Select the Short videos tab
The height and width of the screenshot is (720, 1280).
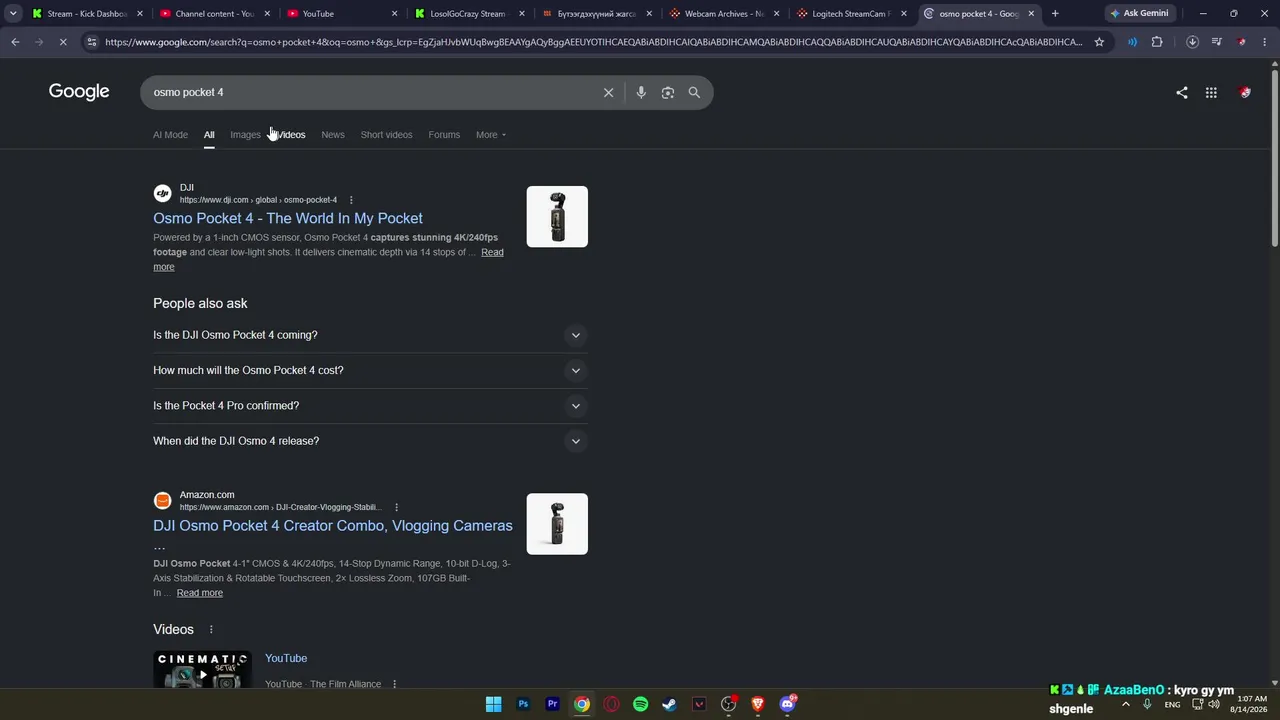point(386,135)
